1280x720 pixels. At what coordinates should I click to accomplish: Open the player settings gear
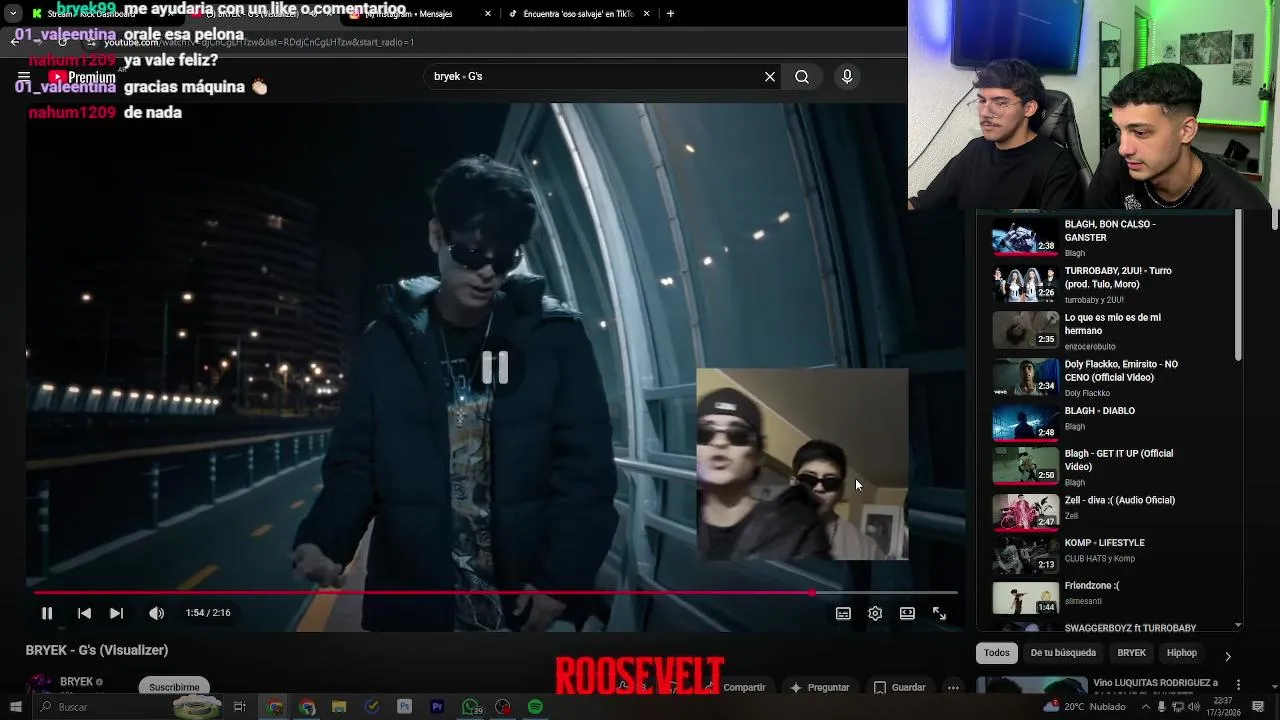875,613
